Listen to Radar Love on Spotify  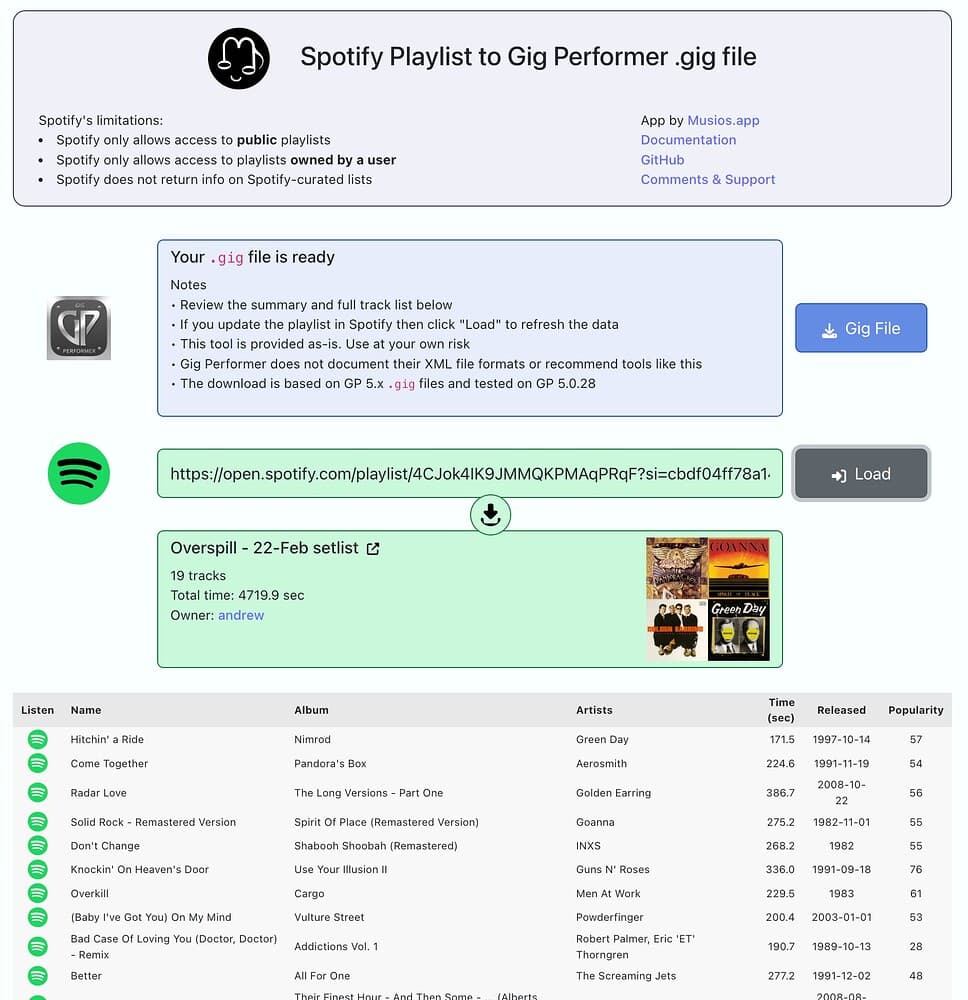pos(38,793)
